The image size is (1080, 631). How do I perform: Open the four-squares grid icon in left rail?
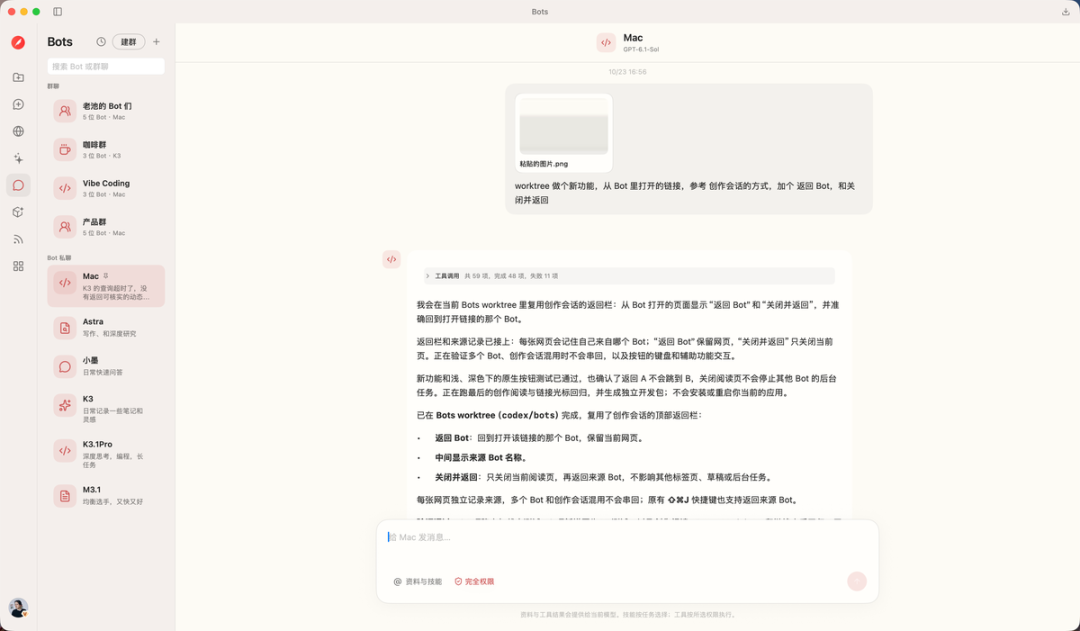click(19, 266)
